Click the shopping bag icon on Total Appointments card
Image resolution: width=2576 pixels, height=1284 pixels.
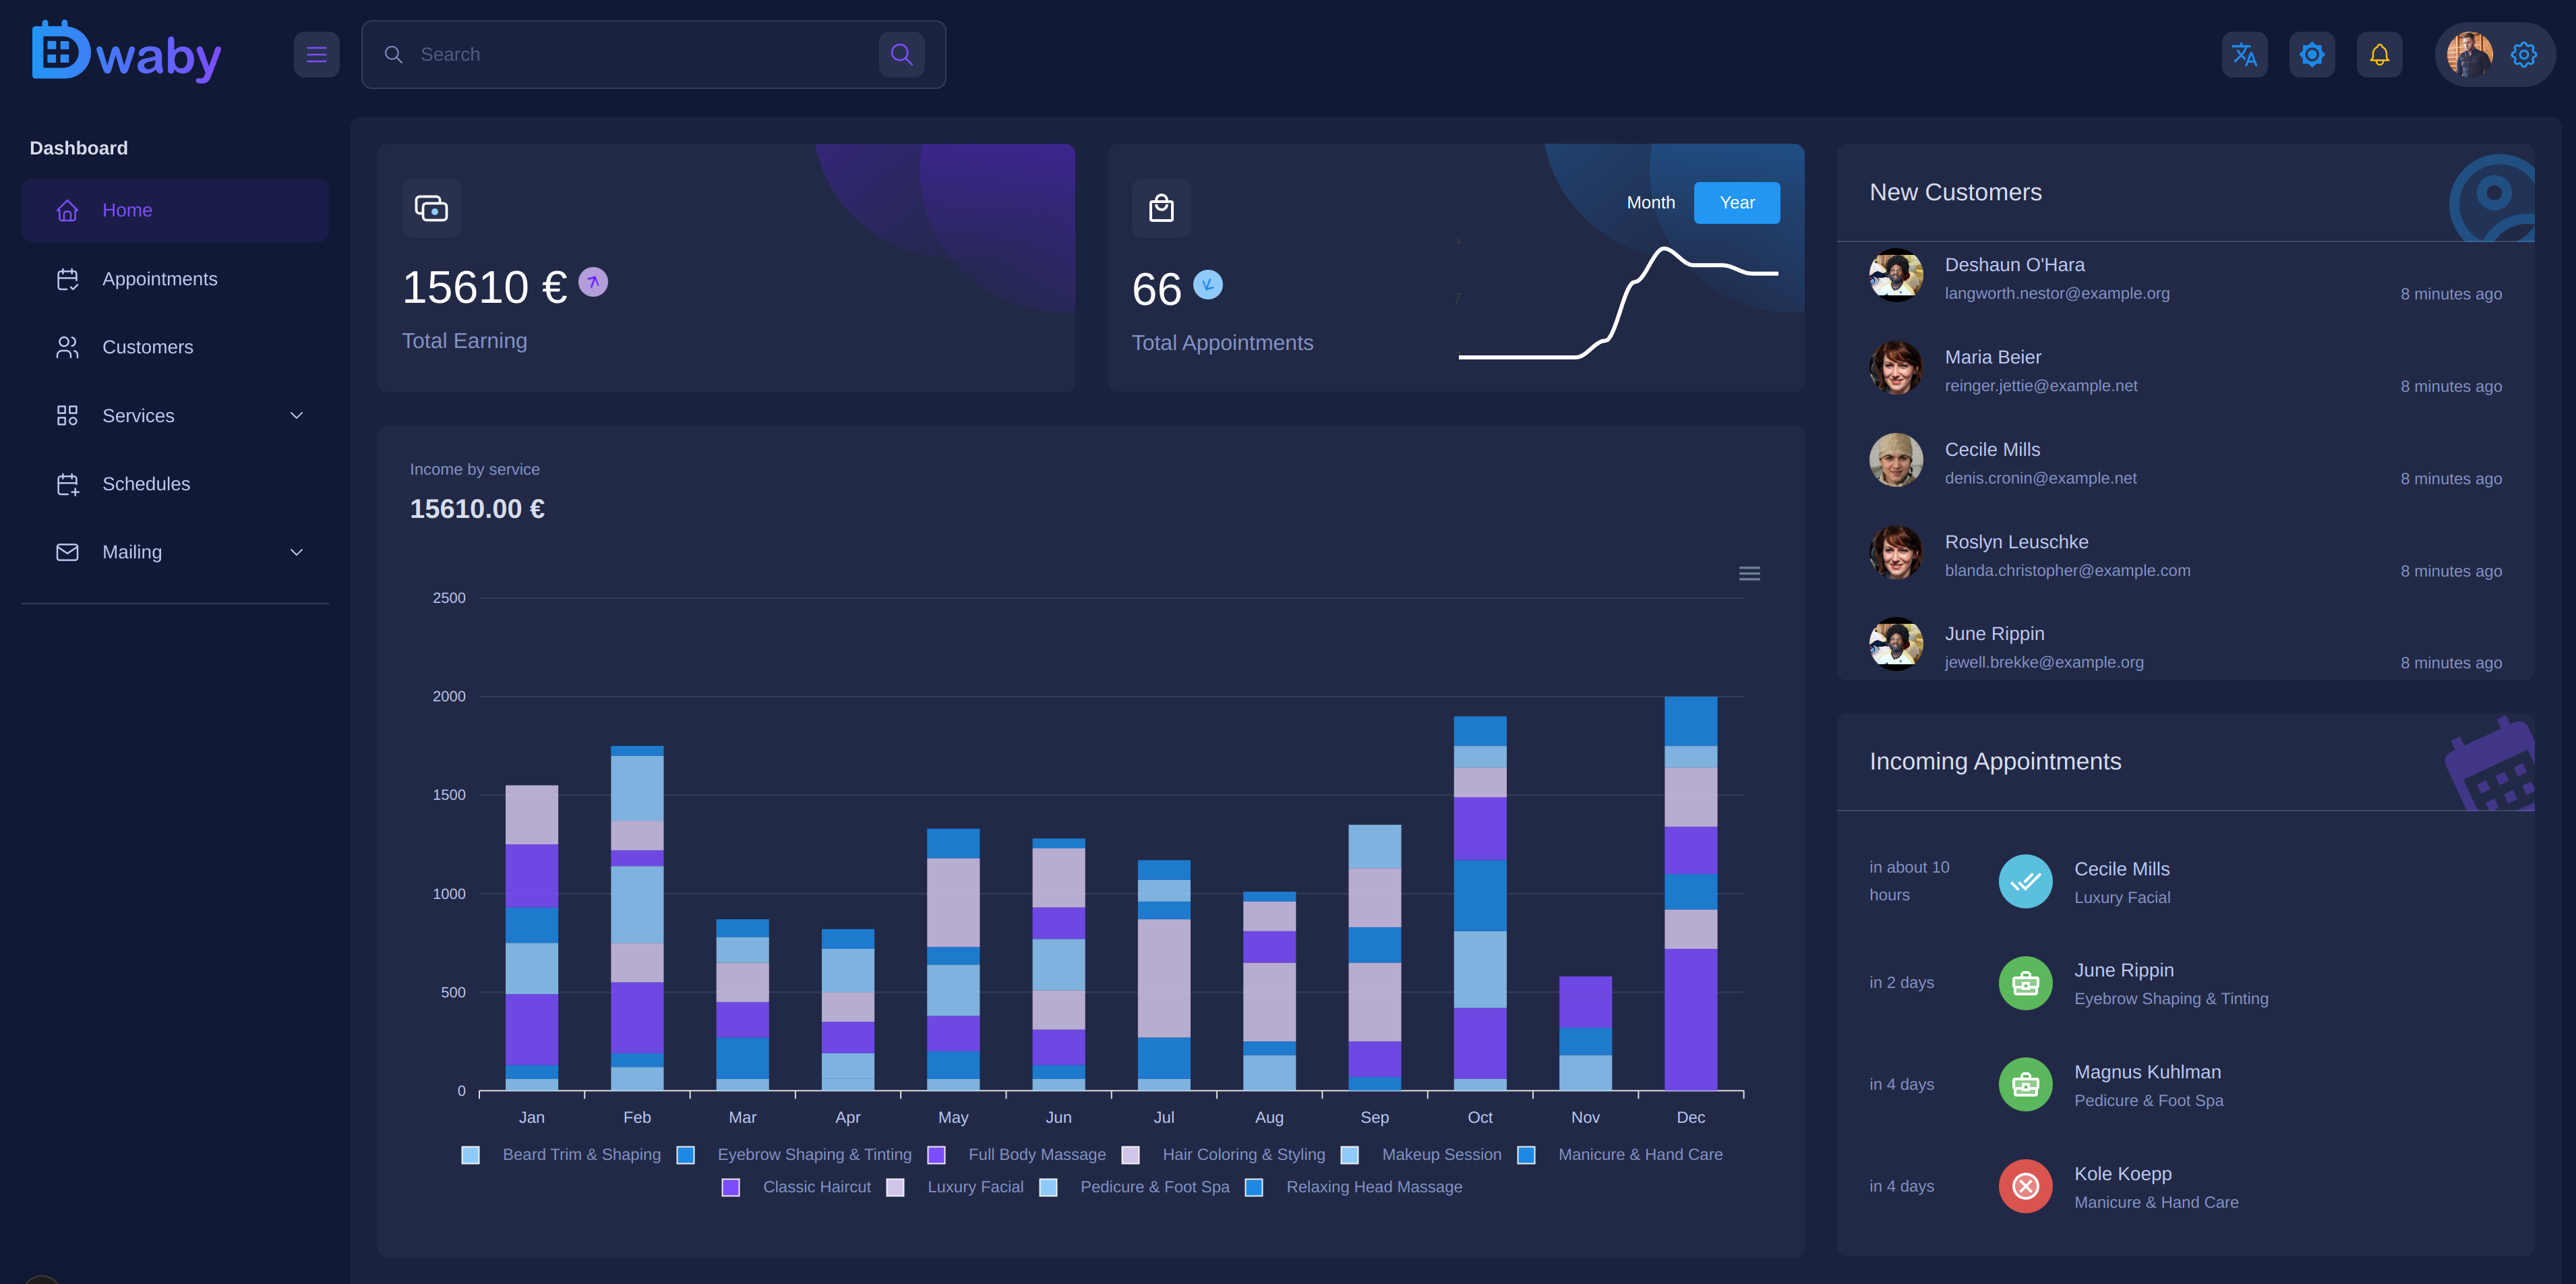(x=1161, y=208)
